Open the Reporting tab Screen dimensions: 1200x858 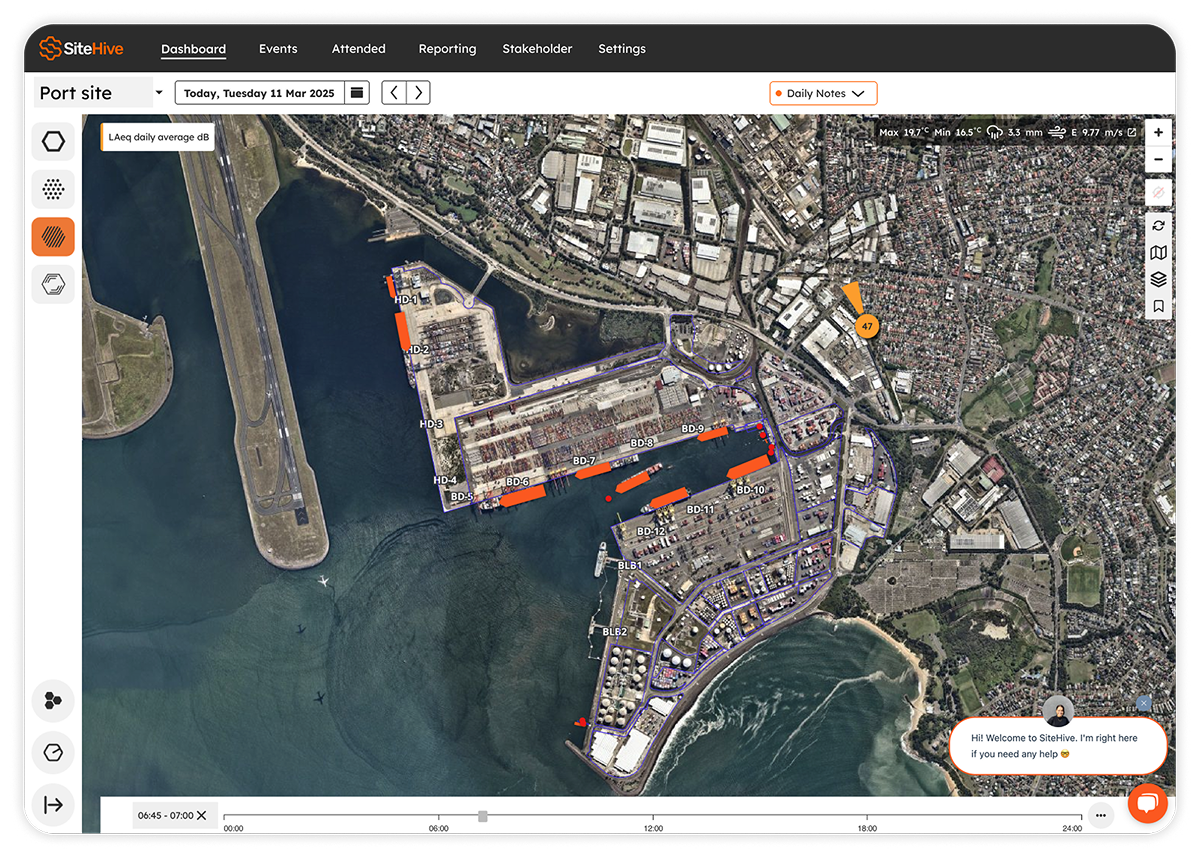click(447, 49)
